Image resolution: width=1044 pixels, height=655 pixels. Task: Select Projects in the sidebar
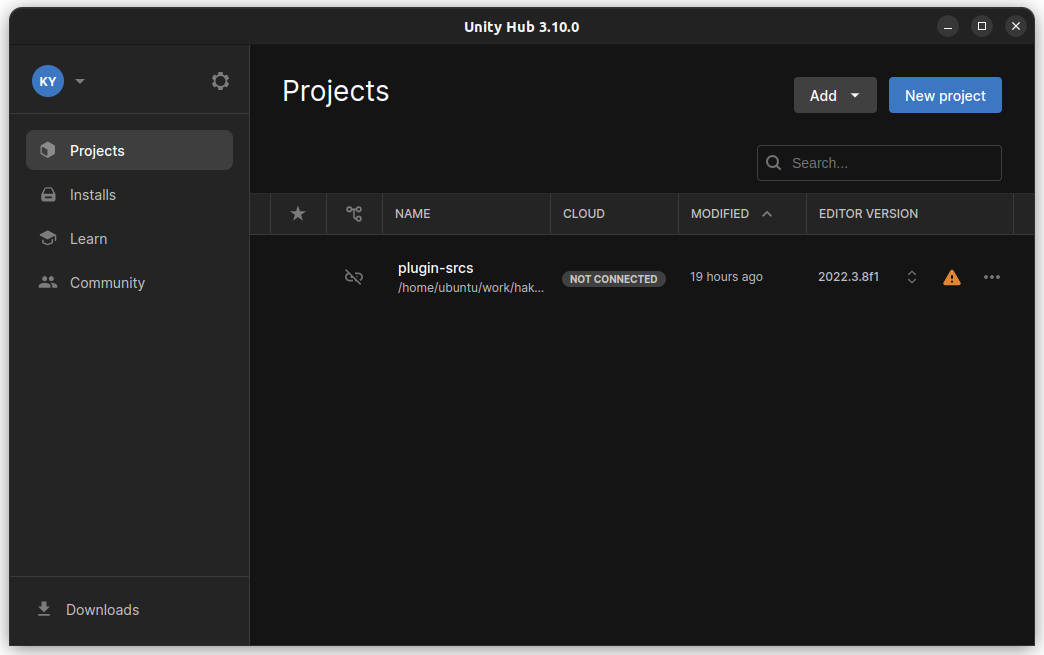[x=129, y=150]
